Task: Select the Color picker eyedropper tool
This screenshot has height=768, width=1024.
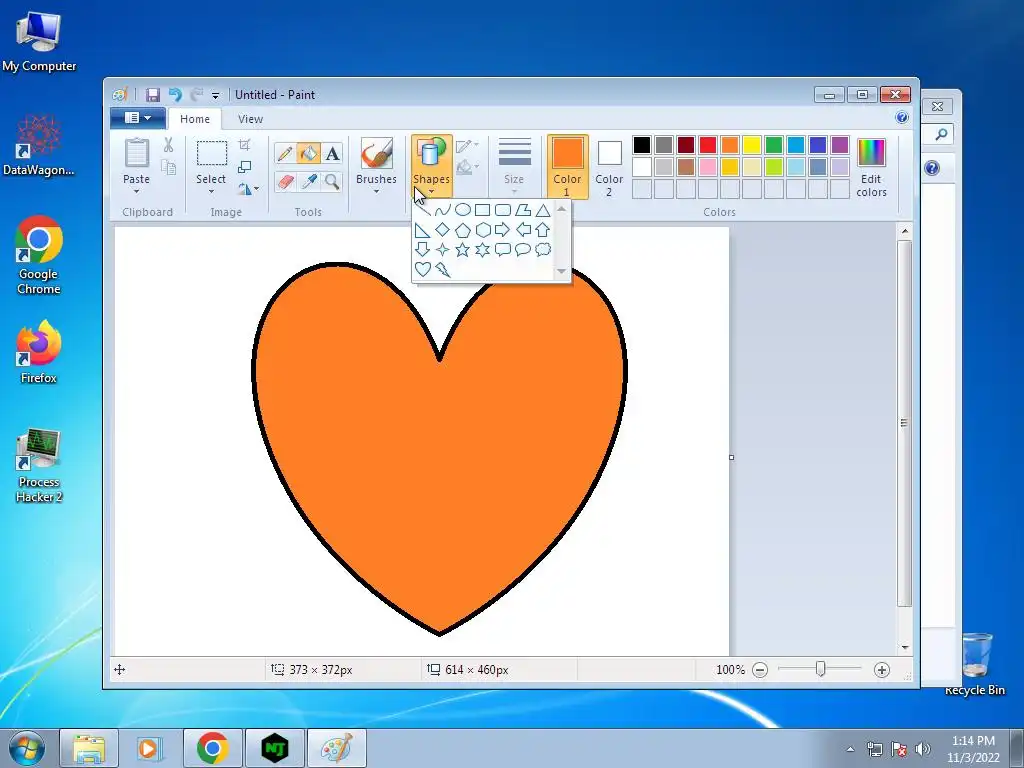Action: (x=308, y=181)
